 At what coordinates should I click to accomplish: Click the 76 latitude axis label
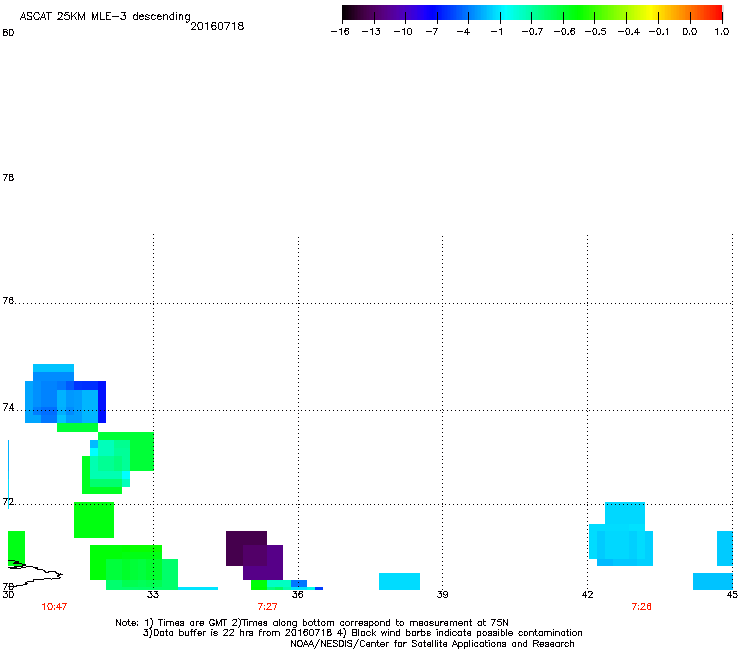[x=8, y=300]
